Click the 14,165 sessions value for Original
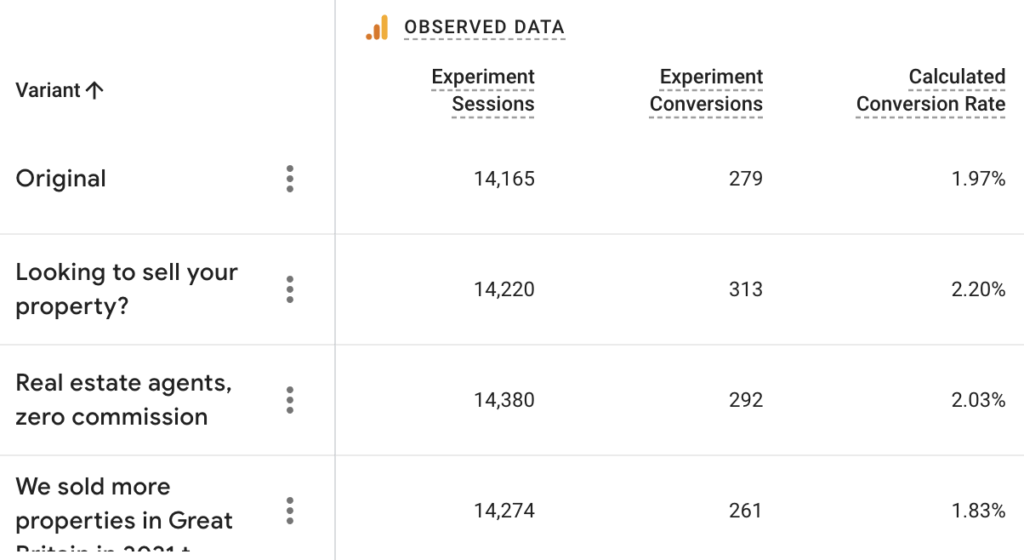1024x560 pixels. 504,179
